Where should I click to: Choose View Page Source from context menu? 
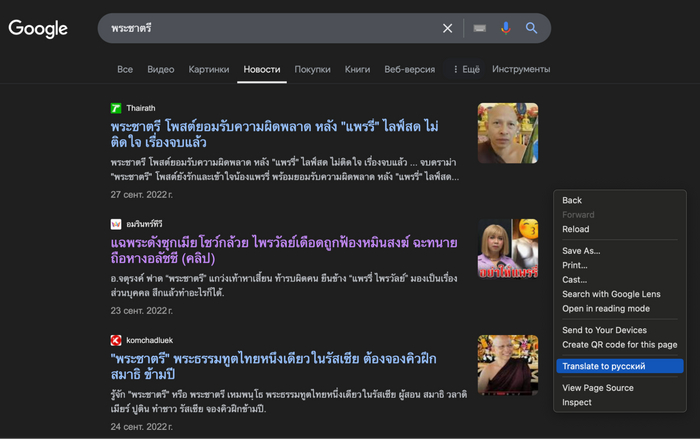(x=597, y=387)
